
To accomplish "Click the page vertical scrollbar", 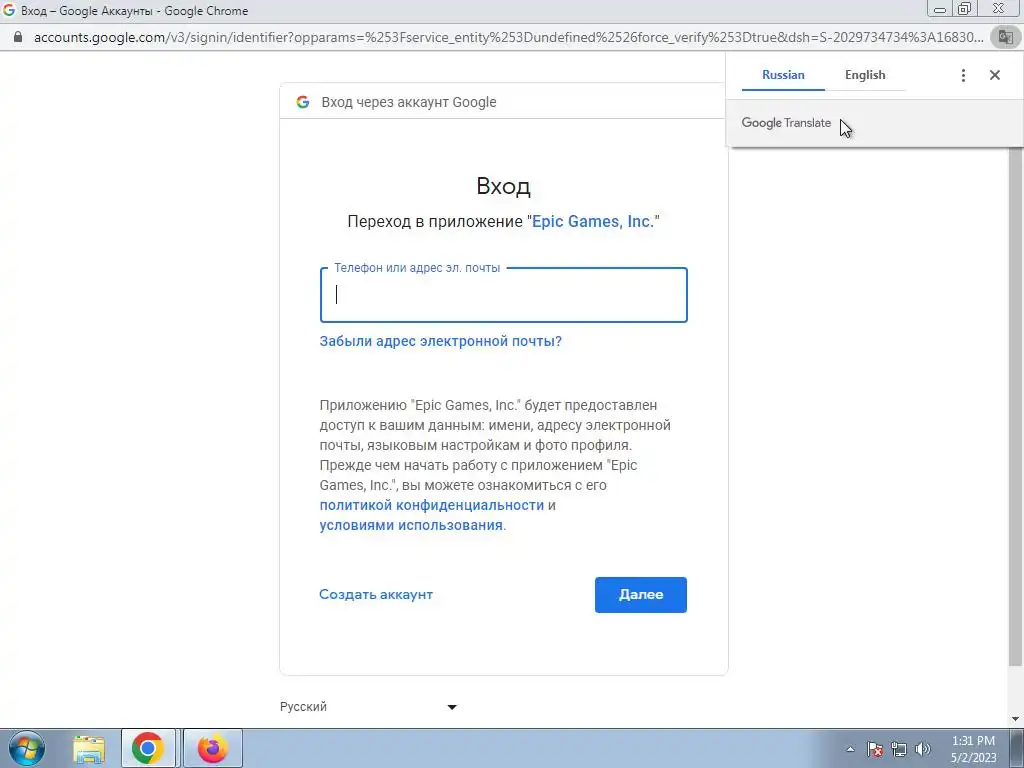I will (1016, 405).
